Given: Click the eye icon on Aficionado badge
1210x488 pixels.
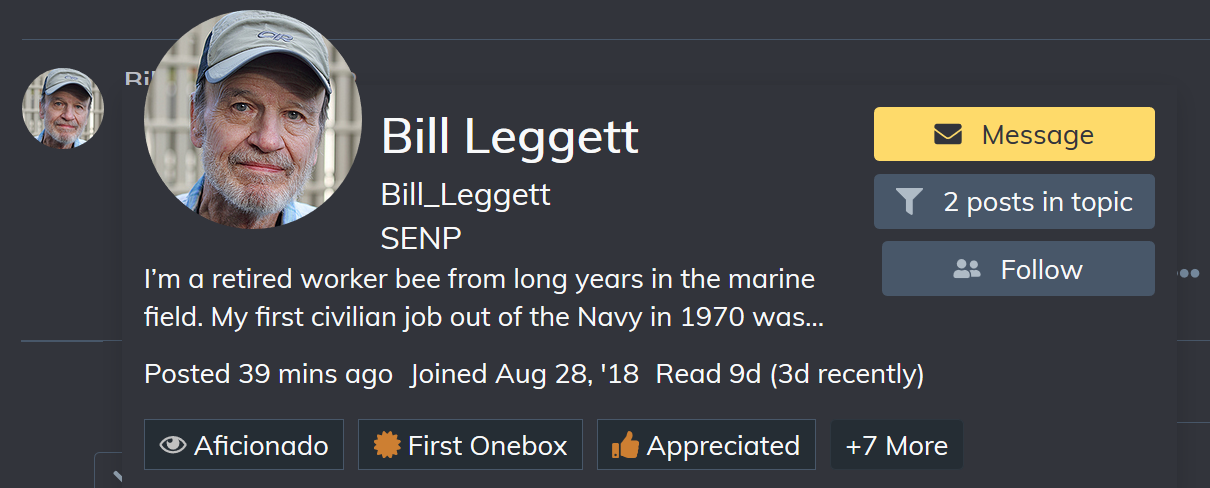Looking at the screenshot, I should (x=173, y=445).
